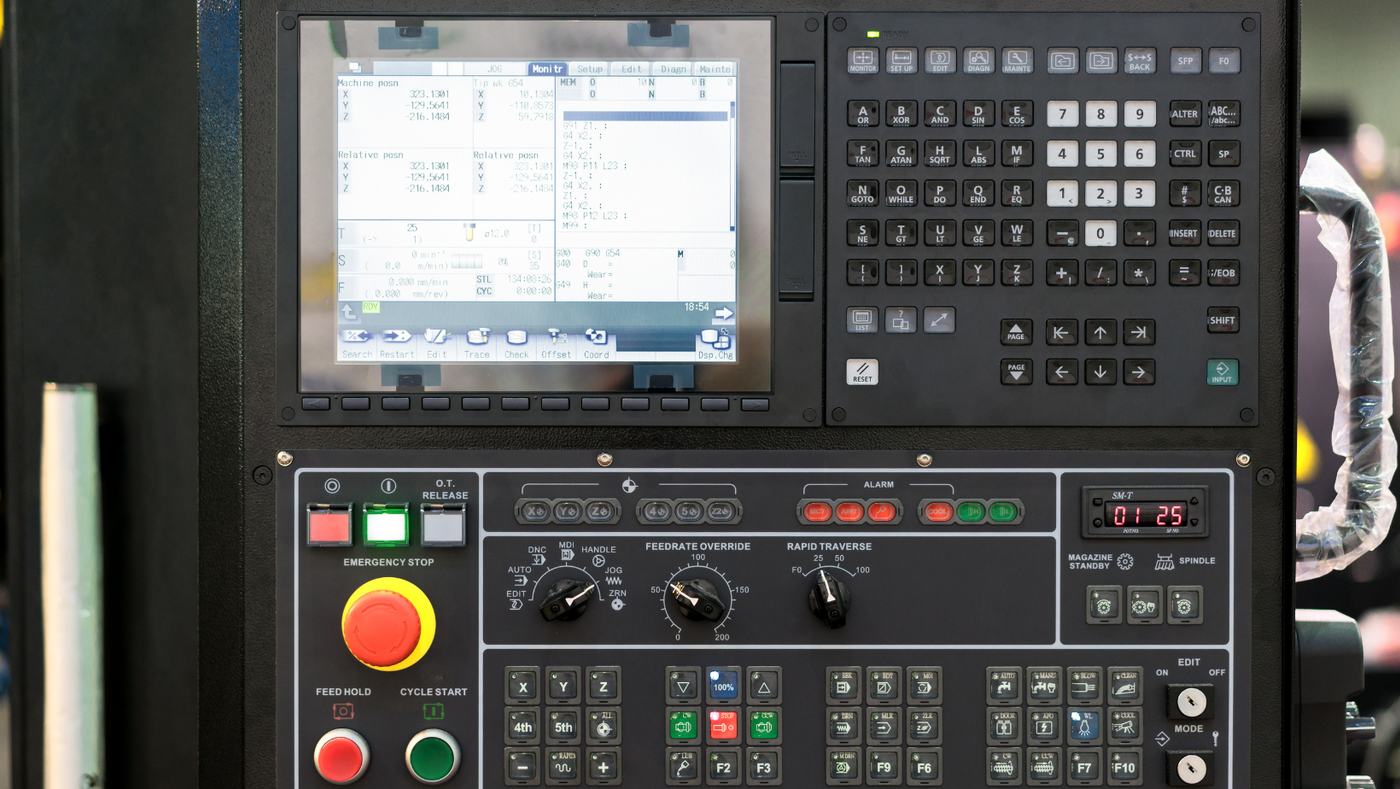Click the SM-T display showing 01 25
The height and width of the screenshot is (789, 1400).
pos(1145,514)
